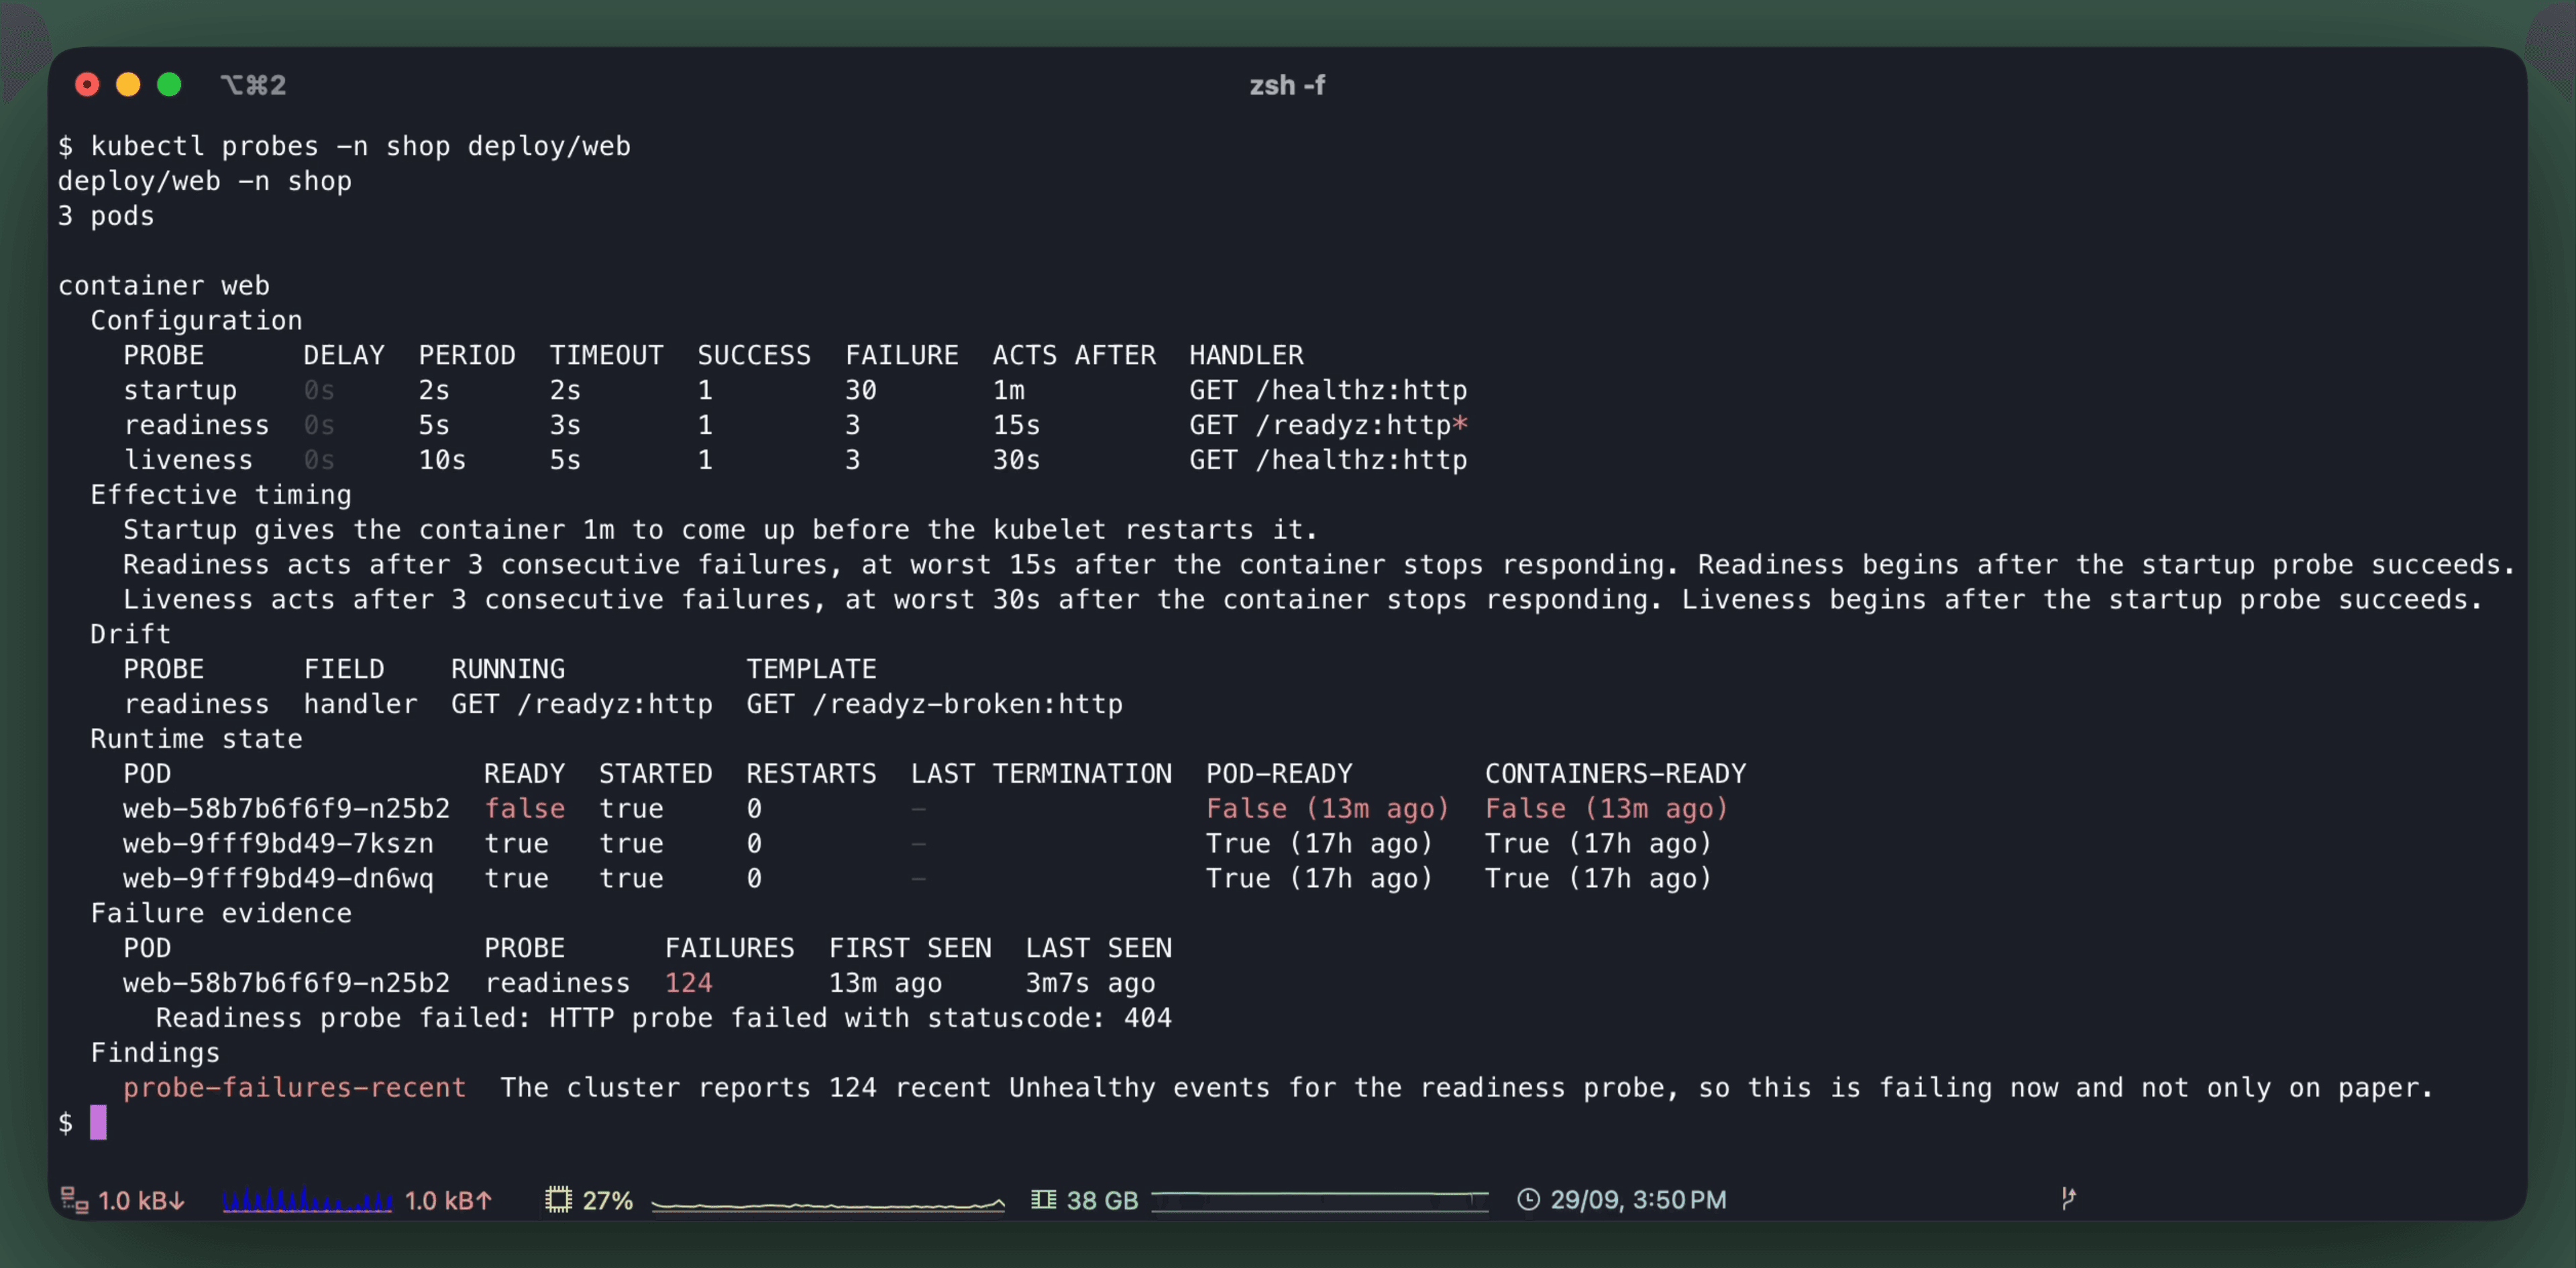This screenshot has width=2576, height=1268.
Task: Click 'False (13m ago)' under POD-READY
Action: pyautogui.click(x=1327, y=808)
